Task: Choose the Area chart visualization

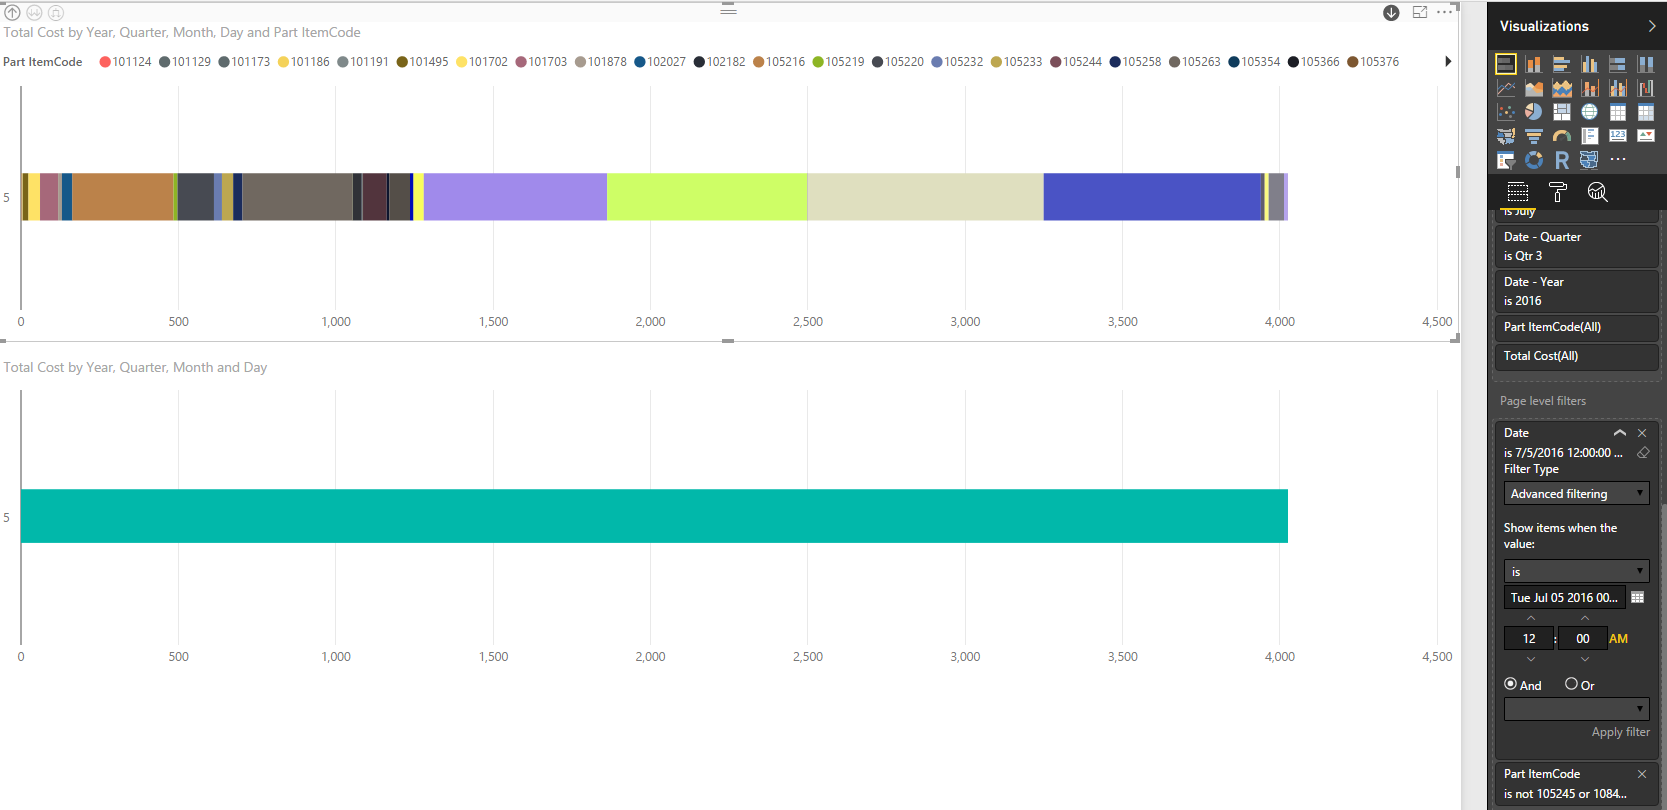Action: pos(1533,88)
